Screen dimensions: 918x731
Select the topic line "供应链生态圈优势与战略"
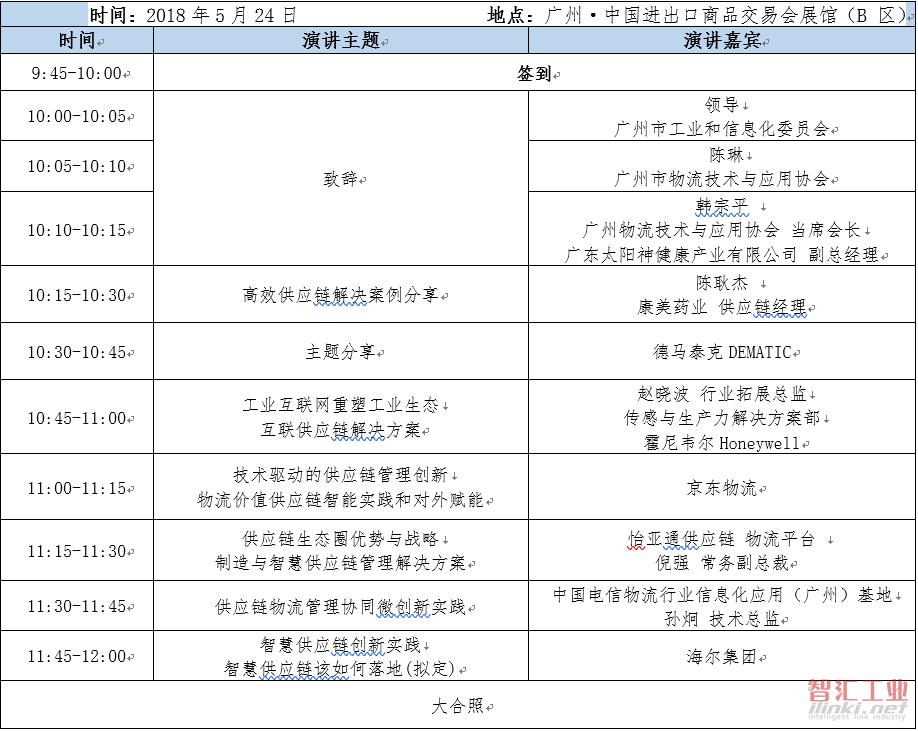click(341, 538)
